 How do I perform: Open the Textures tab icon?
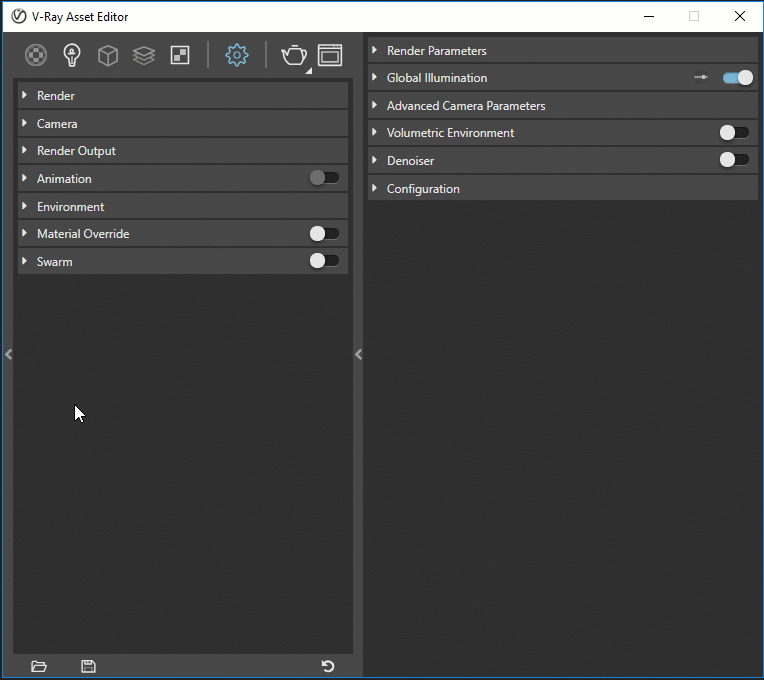click(x=180, y=55)
